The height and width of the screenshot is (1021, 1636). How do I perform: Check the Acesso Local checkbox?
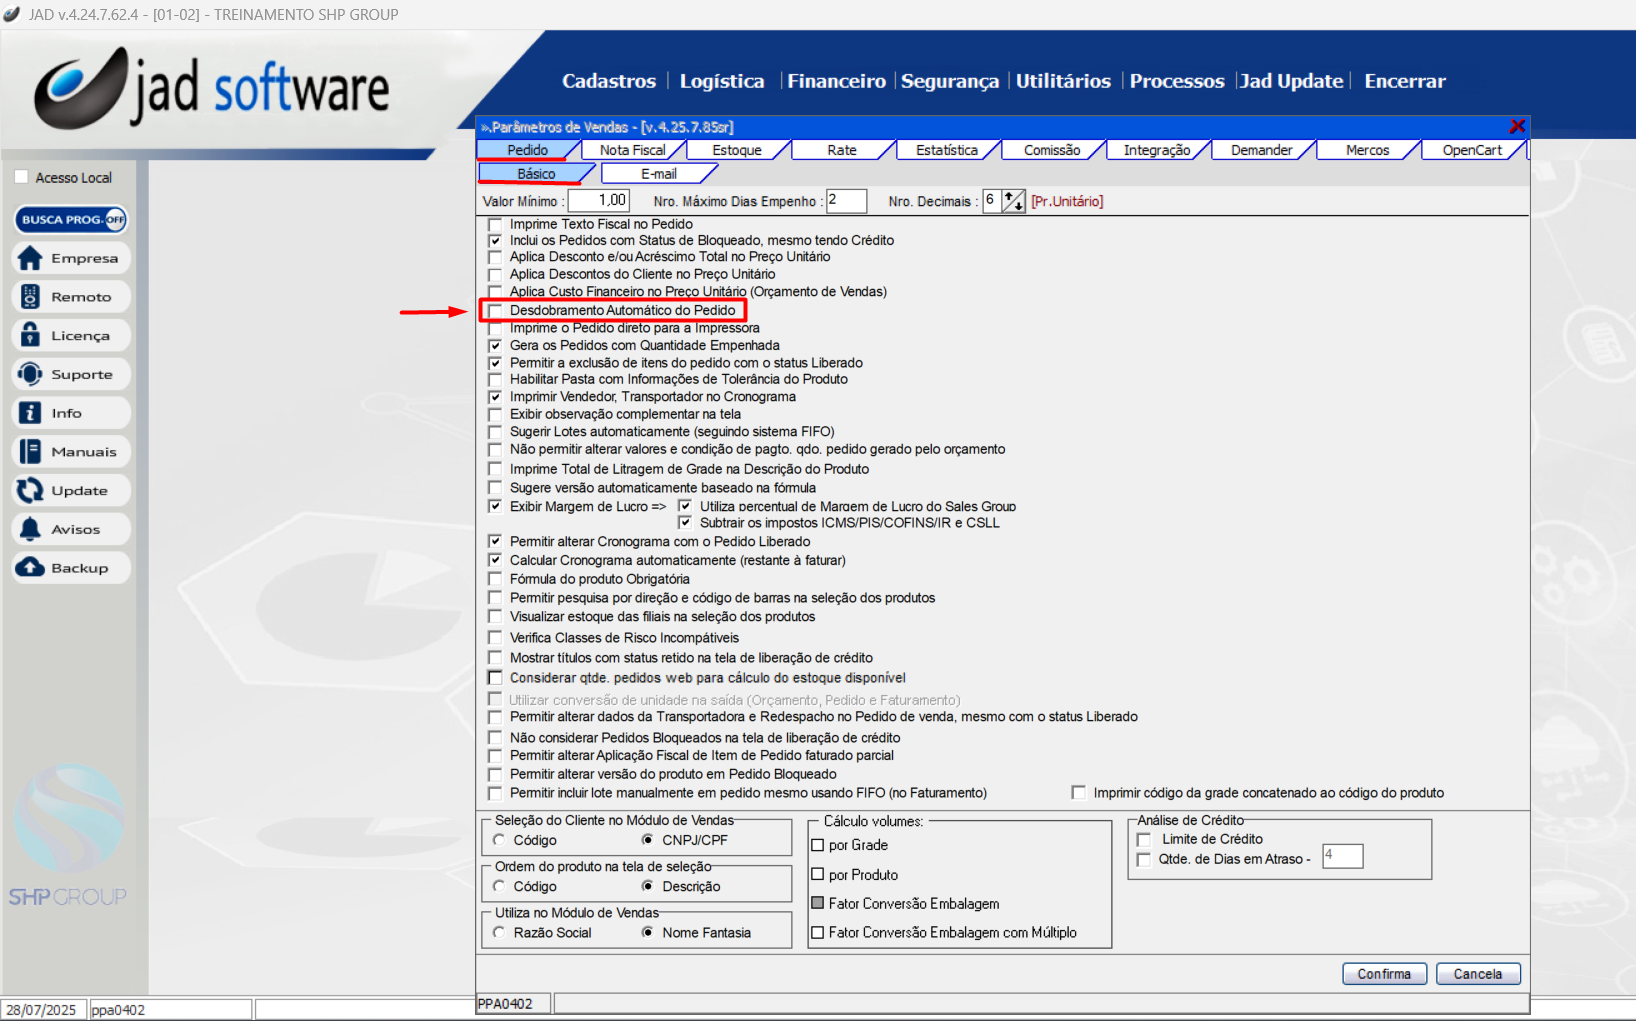coord(22,178)
